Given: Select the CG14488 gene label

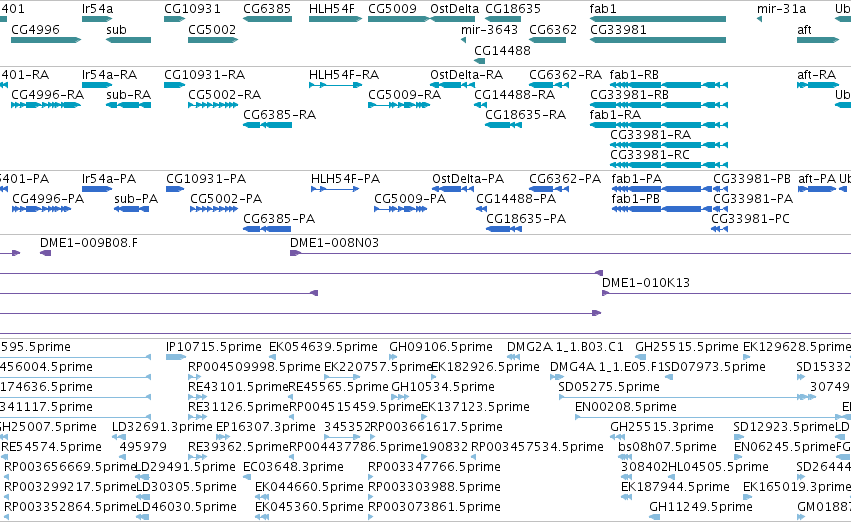Looking at the screenshot, I should tap(503, 50).
